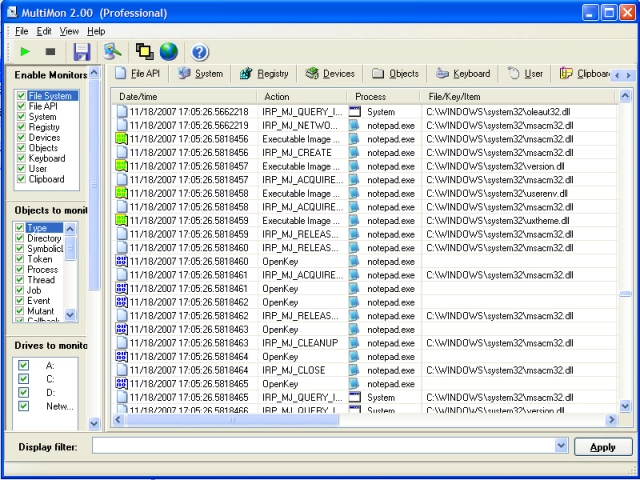Open the Display filter dropdown arrow
Screen dimensions: 640x480
click(x=562, y=446)
